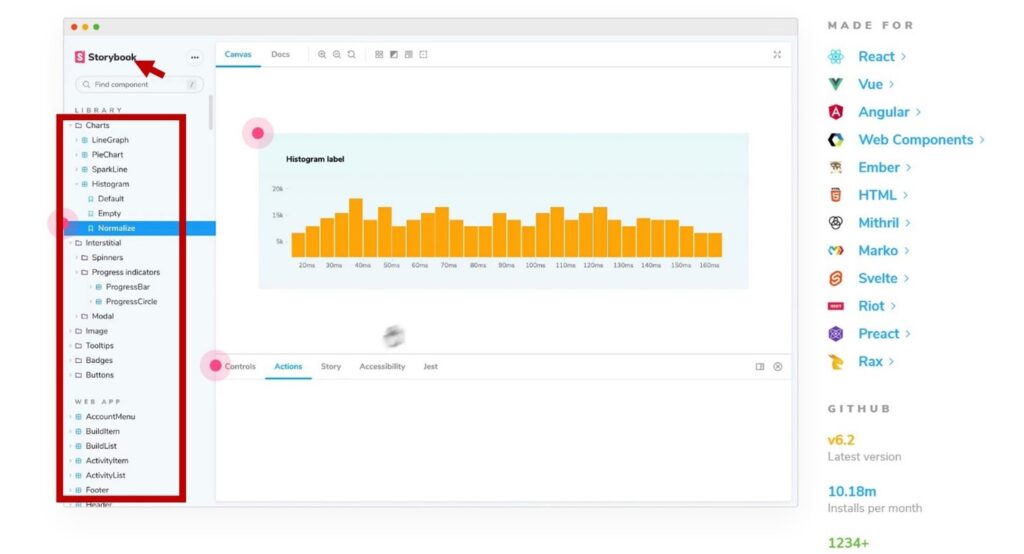The height and width of the screenshot is (554, 1024).
Task: Click the Mithril logo icon
Action: [835, 223]
